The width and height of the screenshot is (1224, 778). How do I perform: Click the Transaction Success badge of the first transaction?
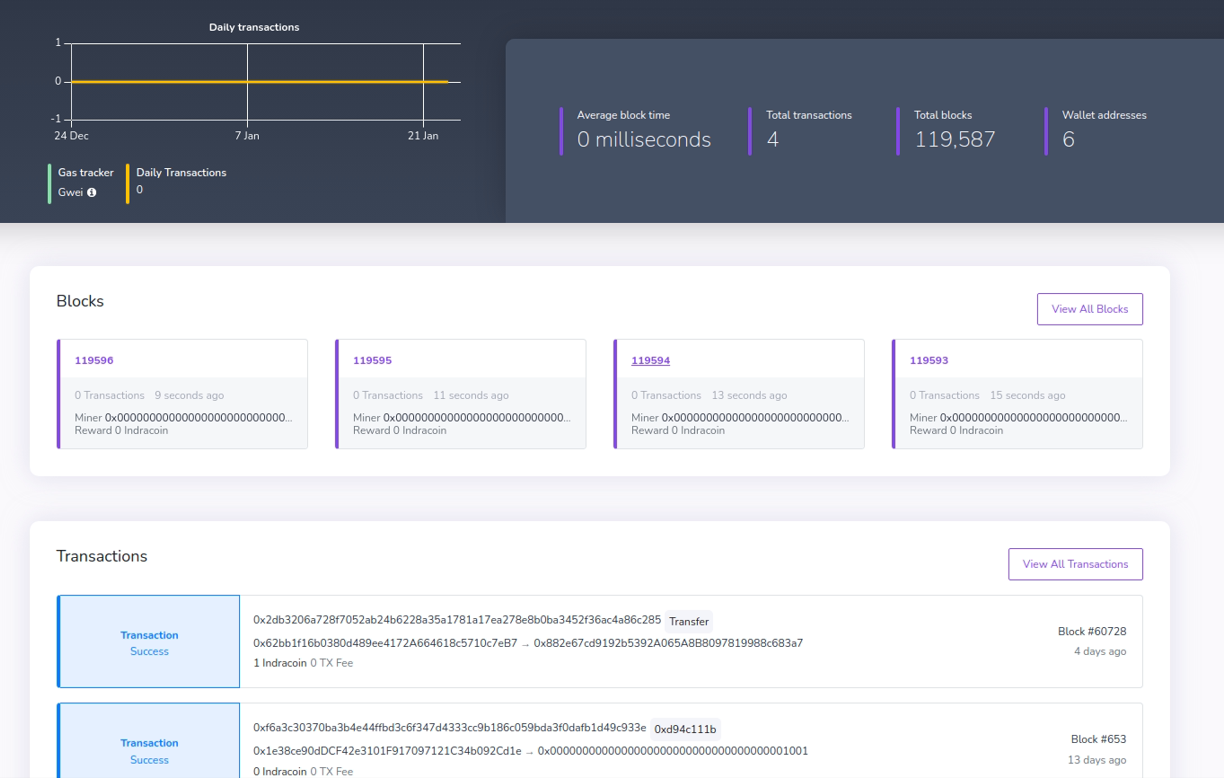(x=148, y=642)
